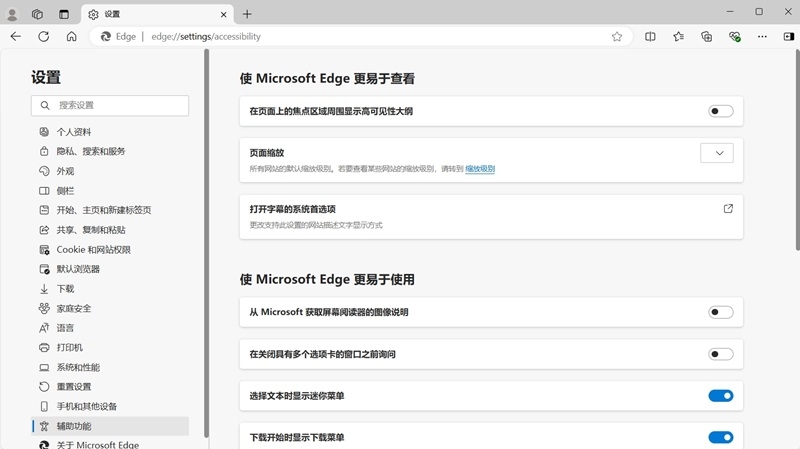Click the 打印机 printer icon
Viewport: 800px width, 449px height.
[x=44, y=347]
